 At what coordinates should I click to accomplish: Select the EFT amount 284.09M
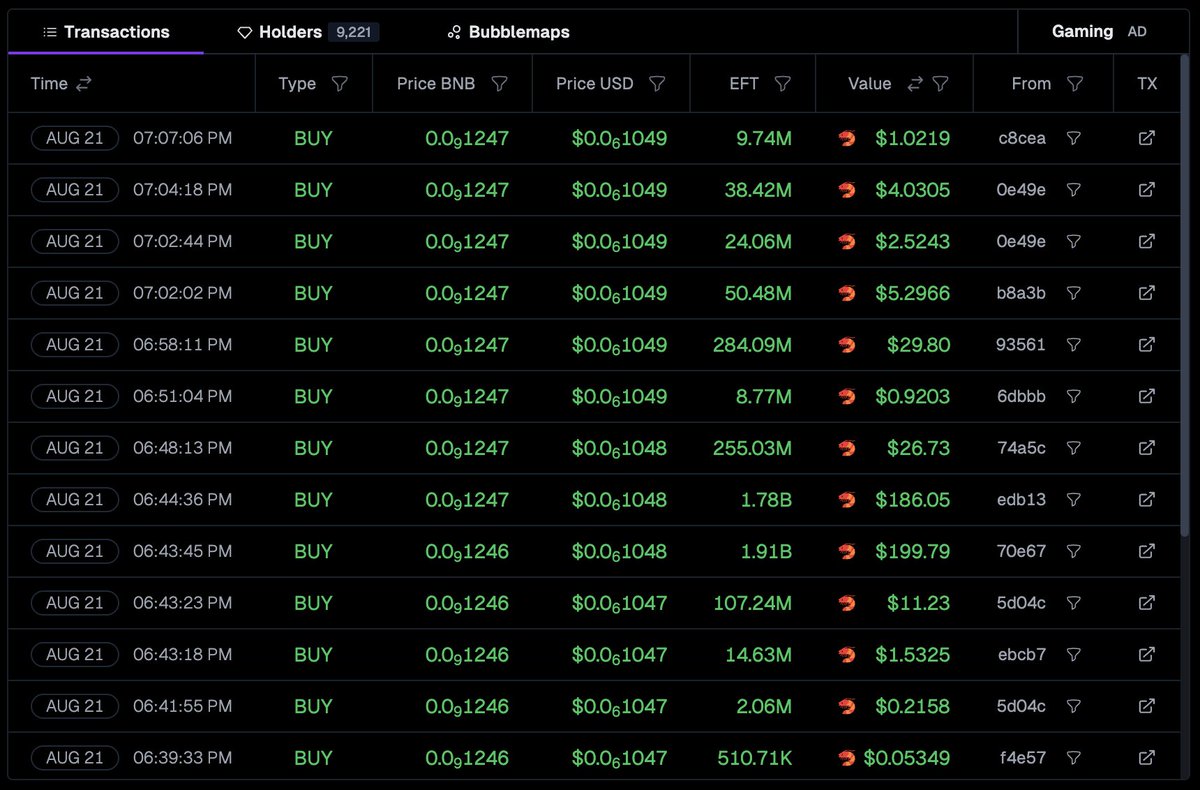coord(752,344)
